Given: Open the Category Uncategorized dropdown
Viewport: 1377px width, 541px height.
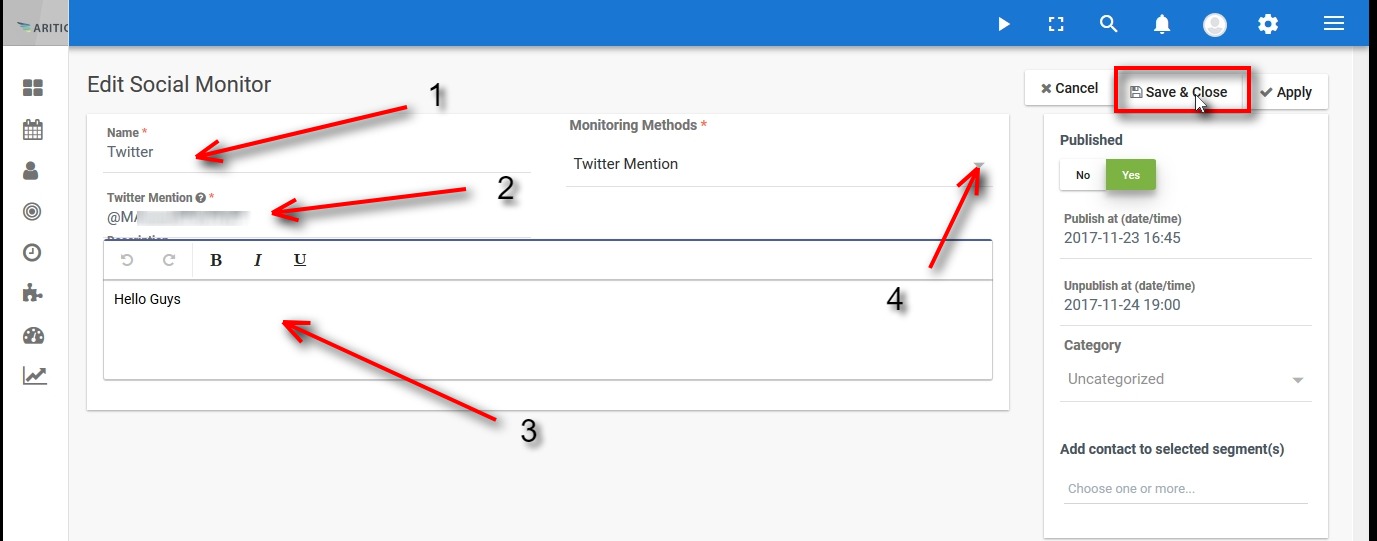Looking at the screenshot, I should tap(1186, 380).
